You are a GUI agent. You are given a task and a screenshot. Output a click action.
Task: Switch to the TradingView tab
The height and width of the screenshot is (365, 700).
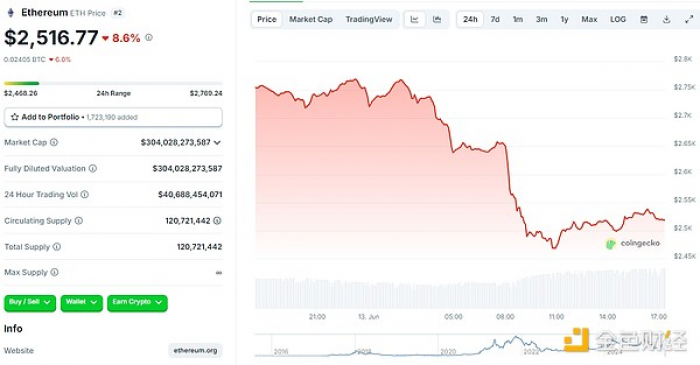(369, 19)
